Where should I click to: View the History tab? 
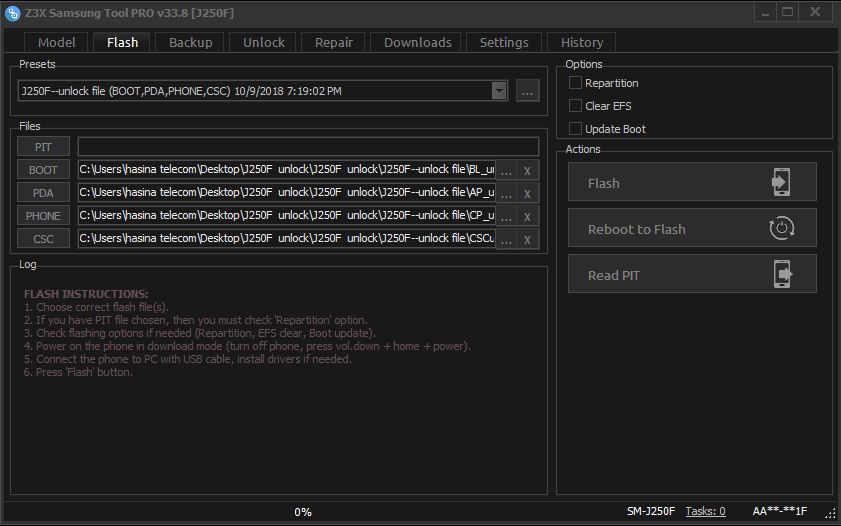click(582, 42)
